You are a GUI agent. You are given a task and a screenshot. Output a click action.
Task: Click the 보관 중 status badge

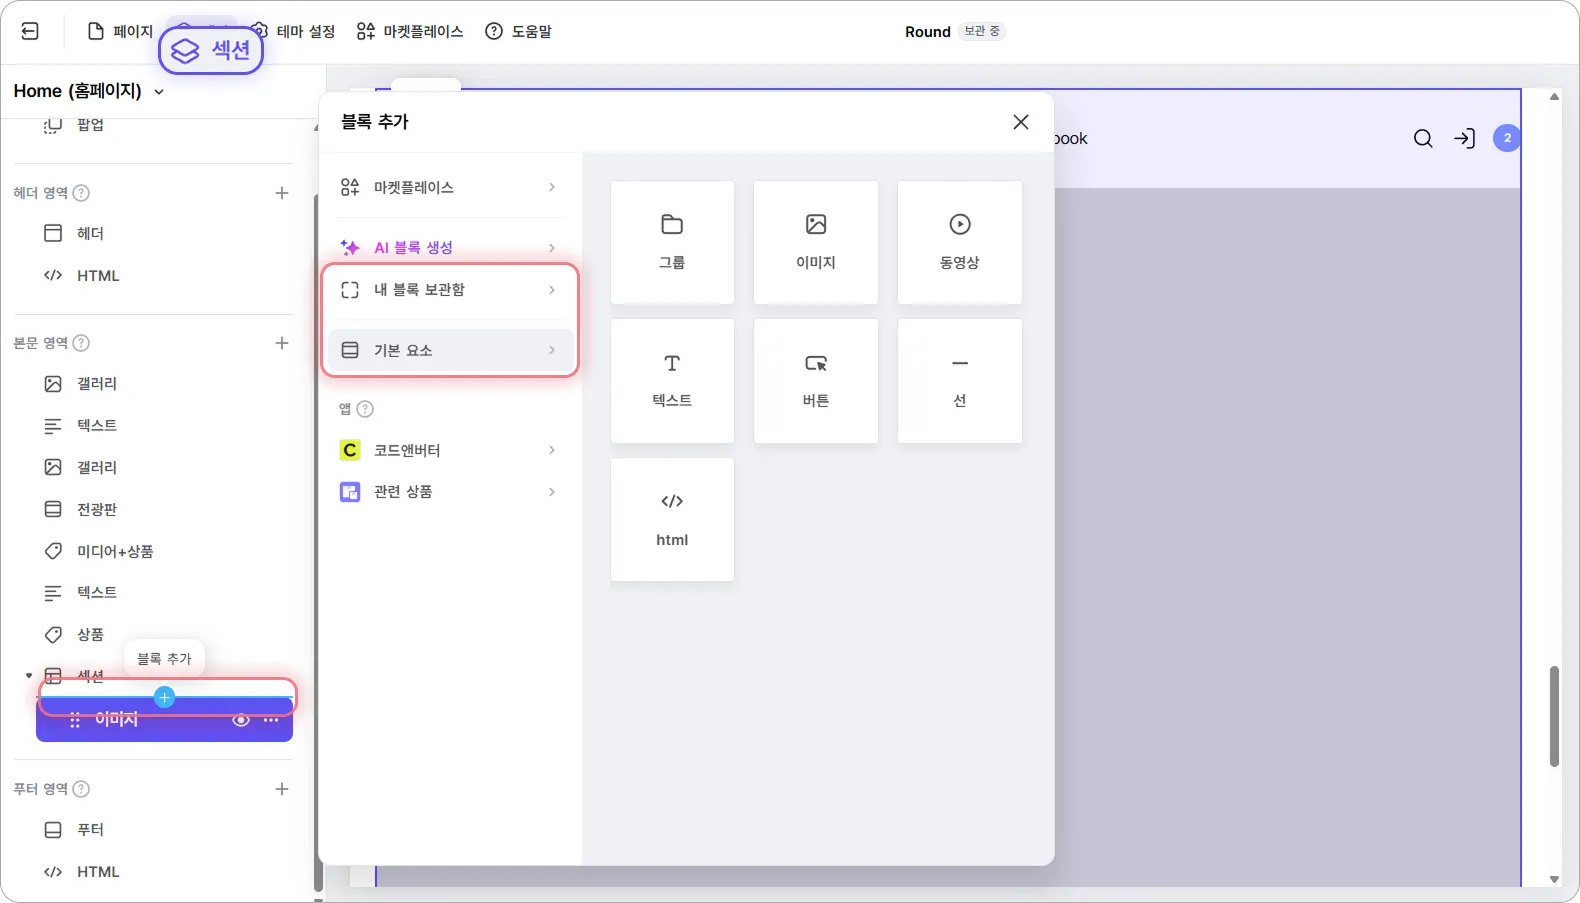982,31
